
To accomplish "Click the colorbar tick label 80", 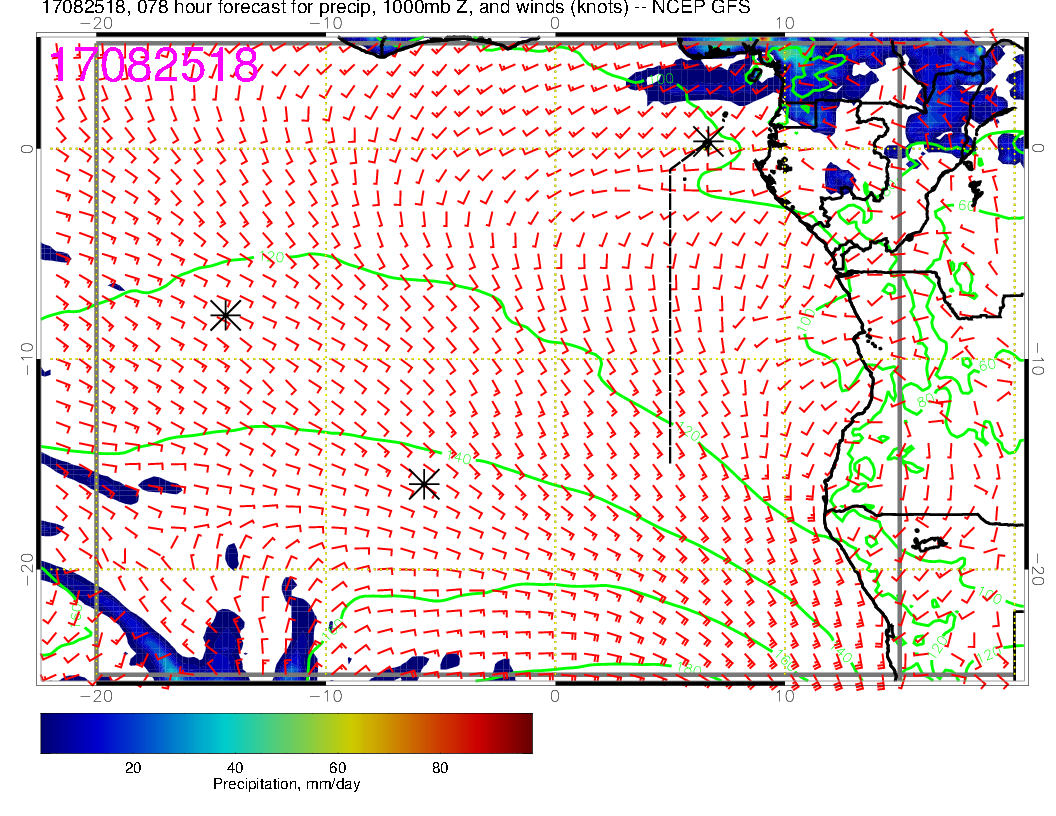I will [x=439, y=767].
